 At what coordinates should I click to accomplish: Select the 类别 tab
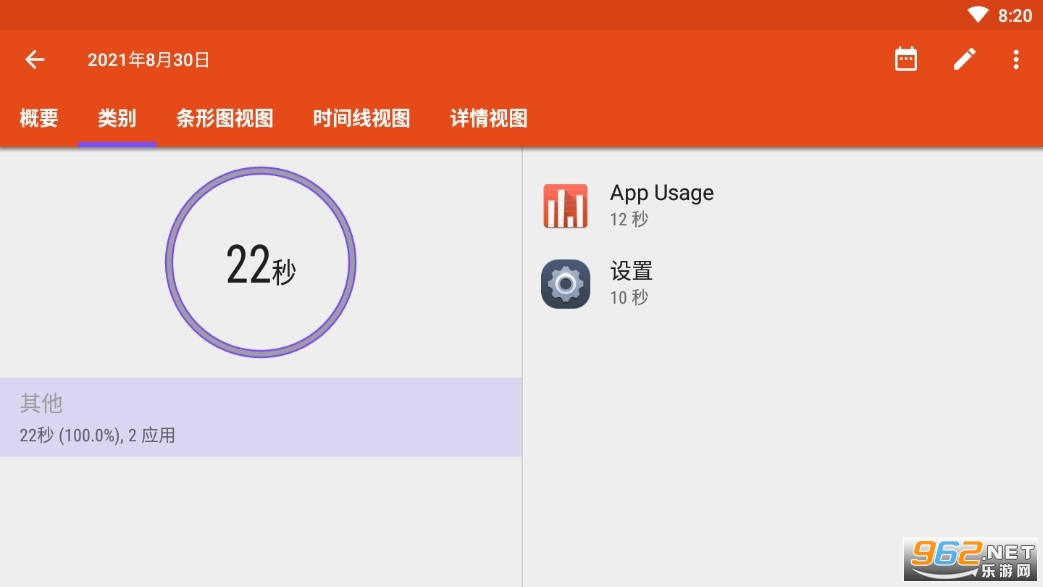[x=117, y=119]
